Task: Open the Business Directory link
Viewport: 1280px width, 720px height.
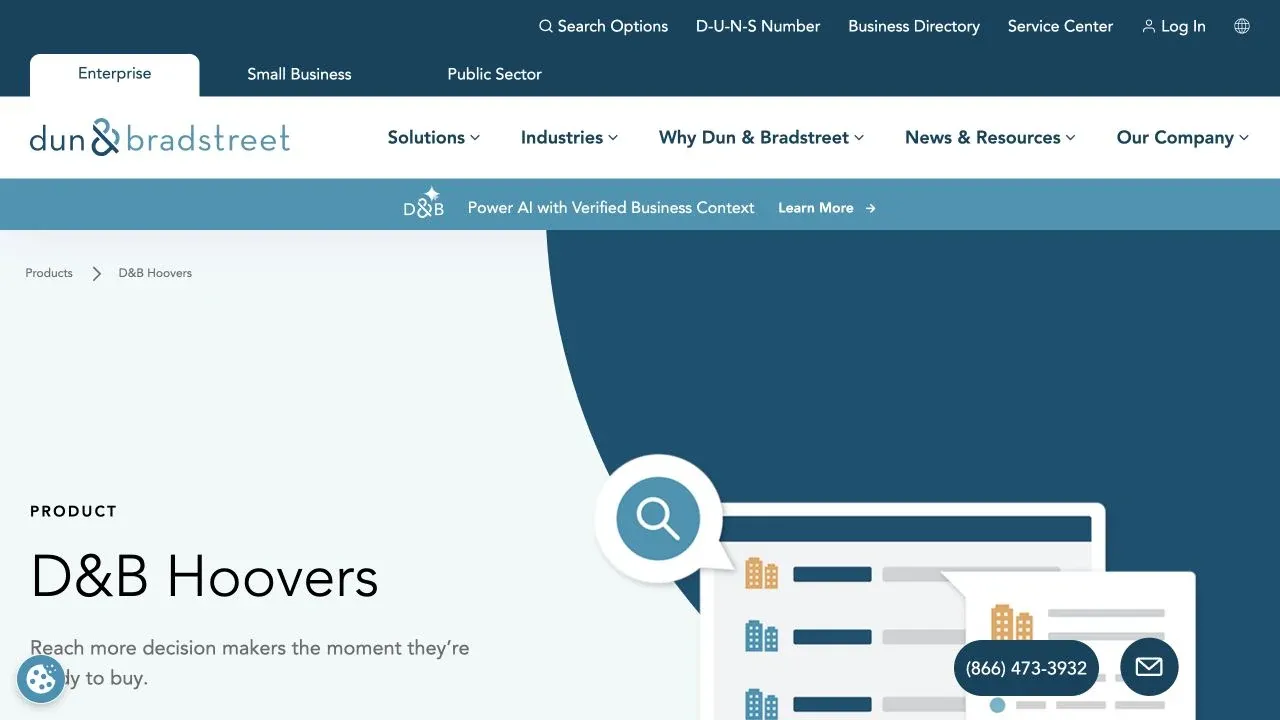Action: [x=914, y=27]
